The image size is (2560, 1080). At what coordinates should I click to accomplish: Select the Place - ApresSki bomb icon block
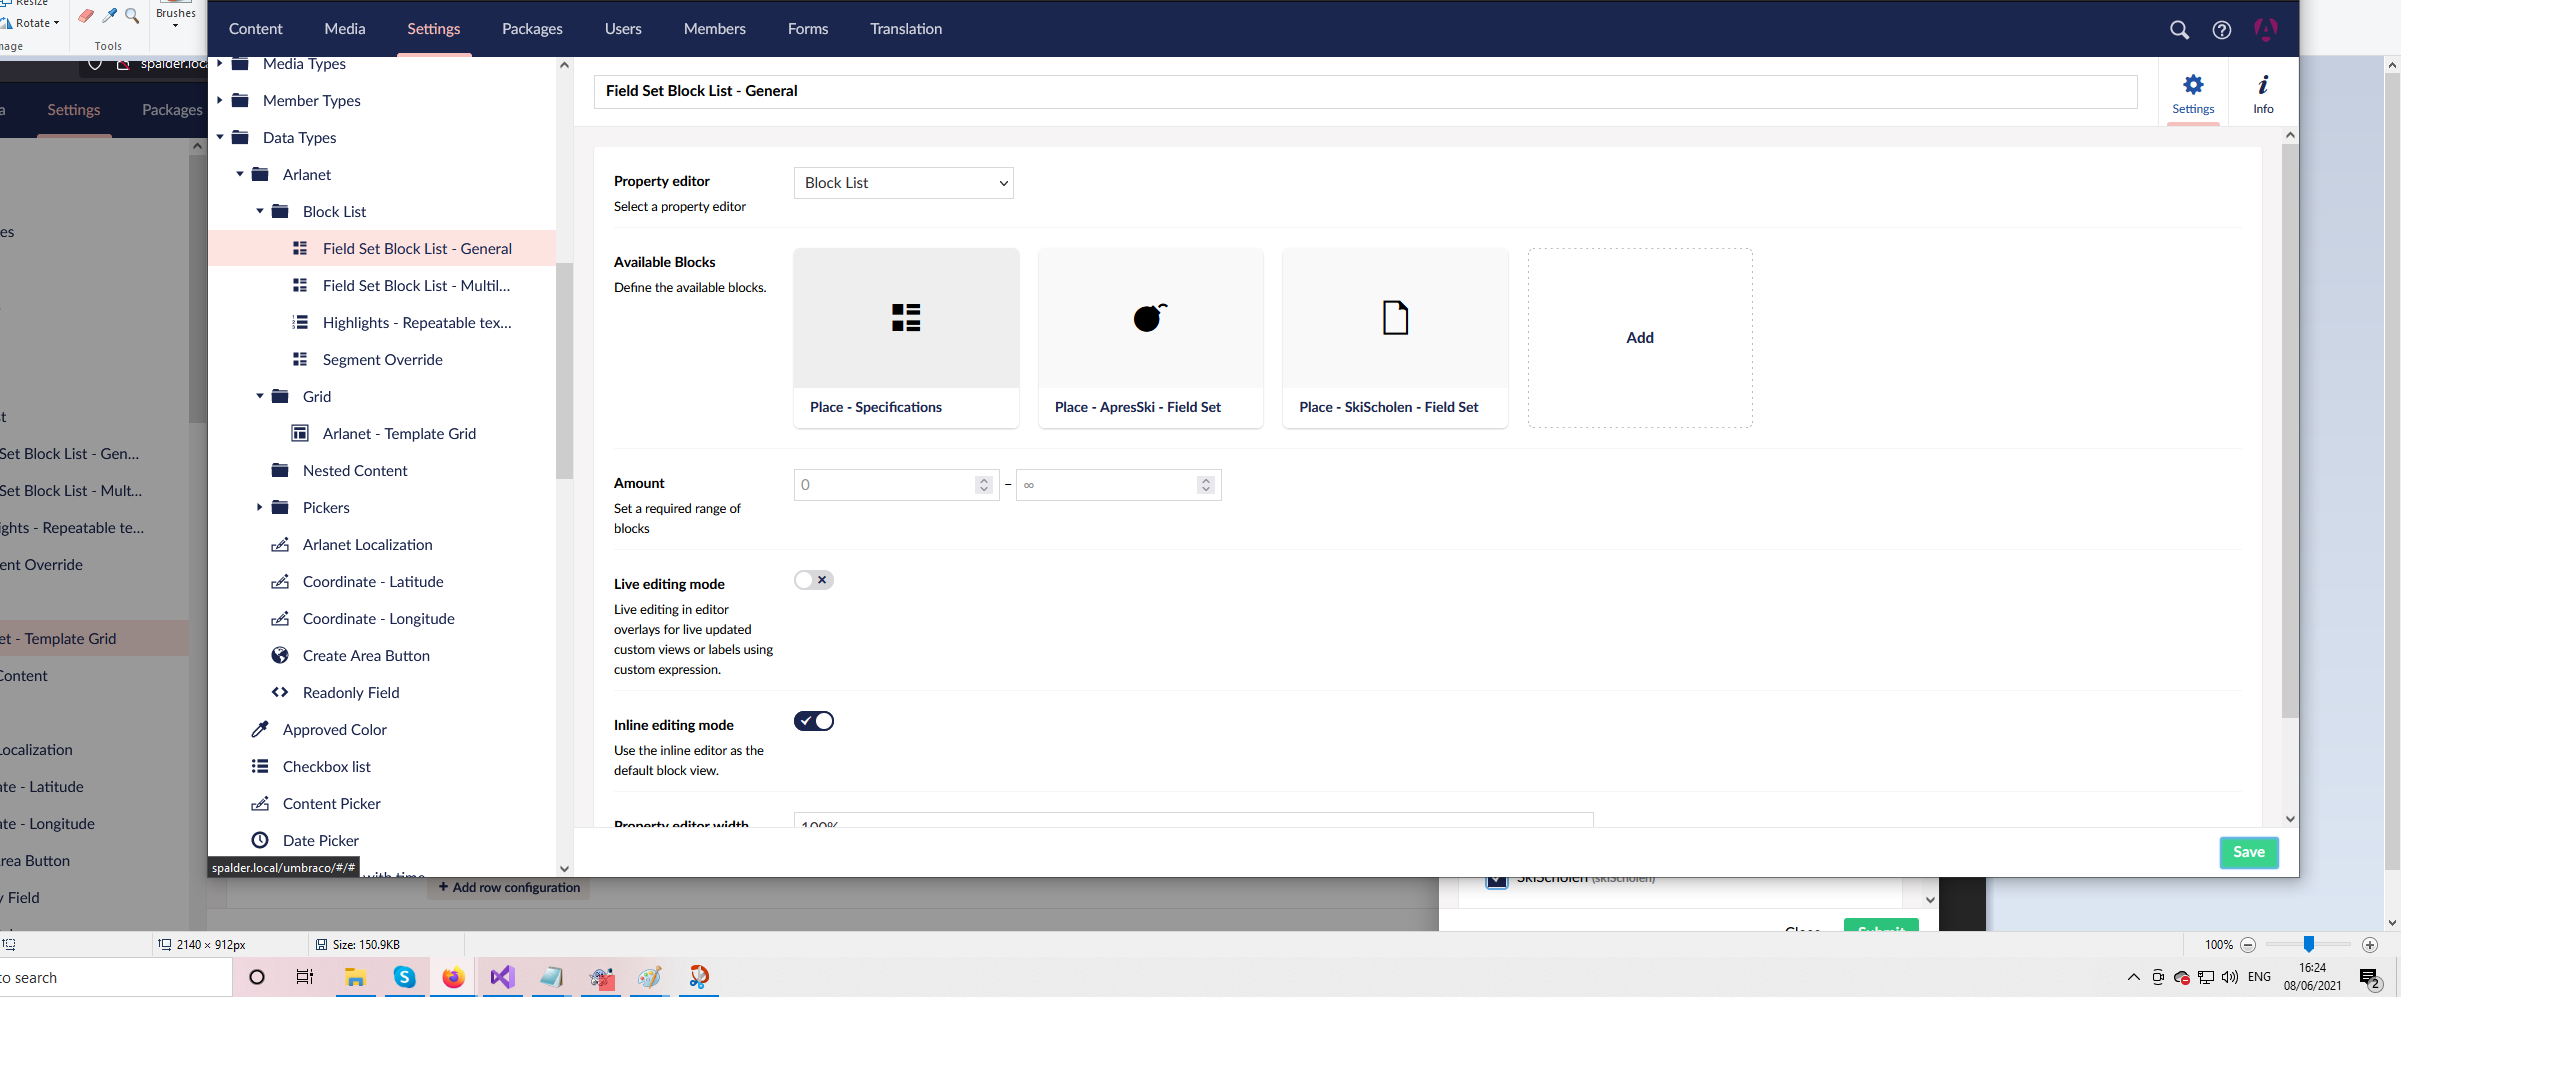[1150, 319]
